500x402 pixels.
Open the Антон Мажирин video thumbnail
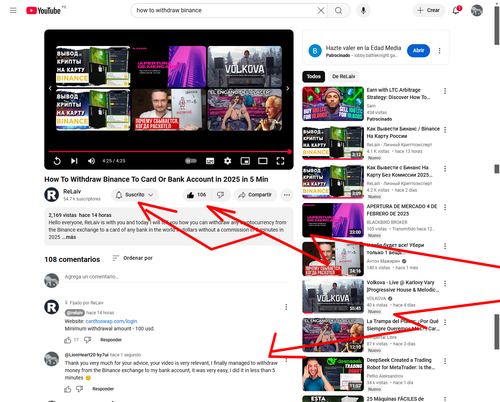[333, 259]
